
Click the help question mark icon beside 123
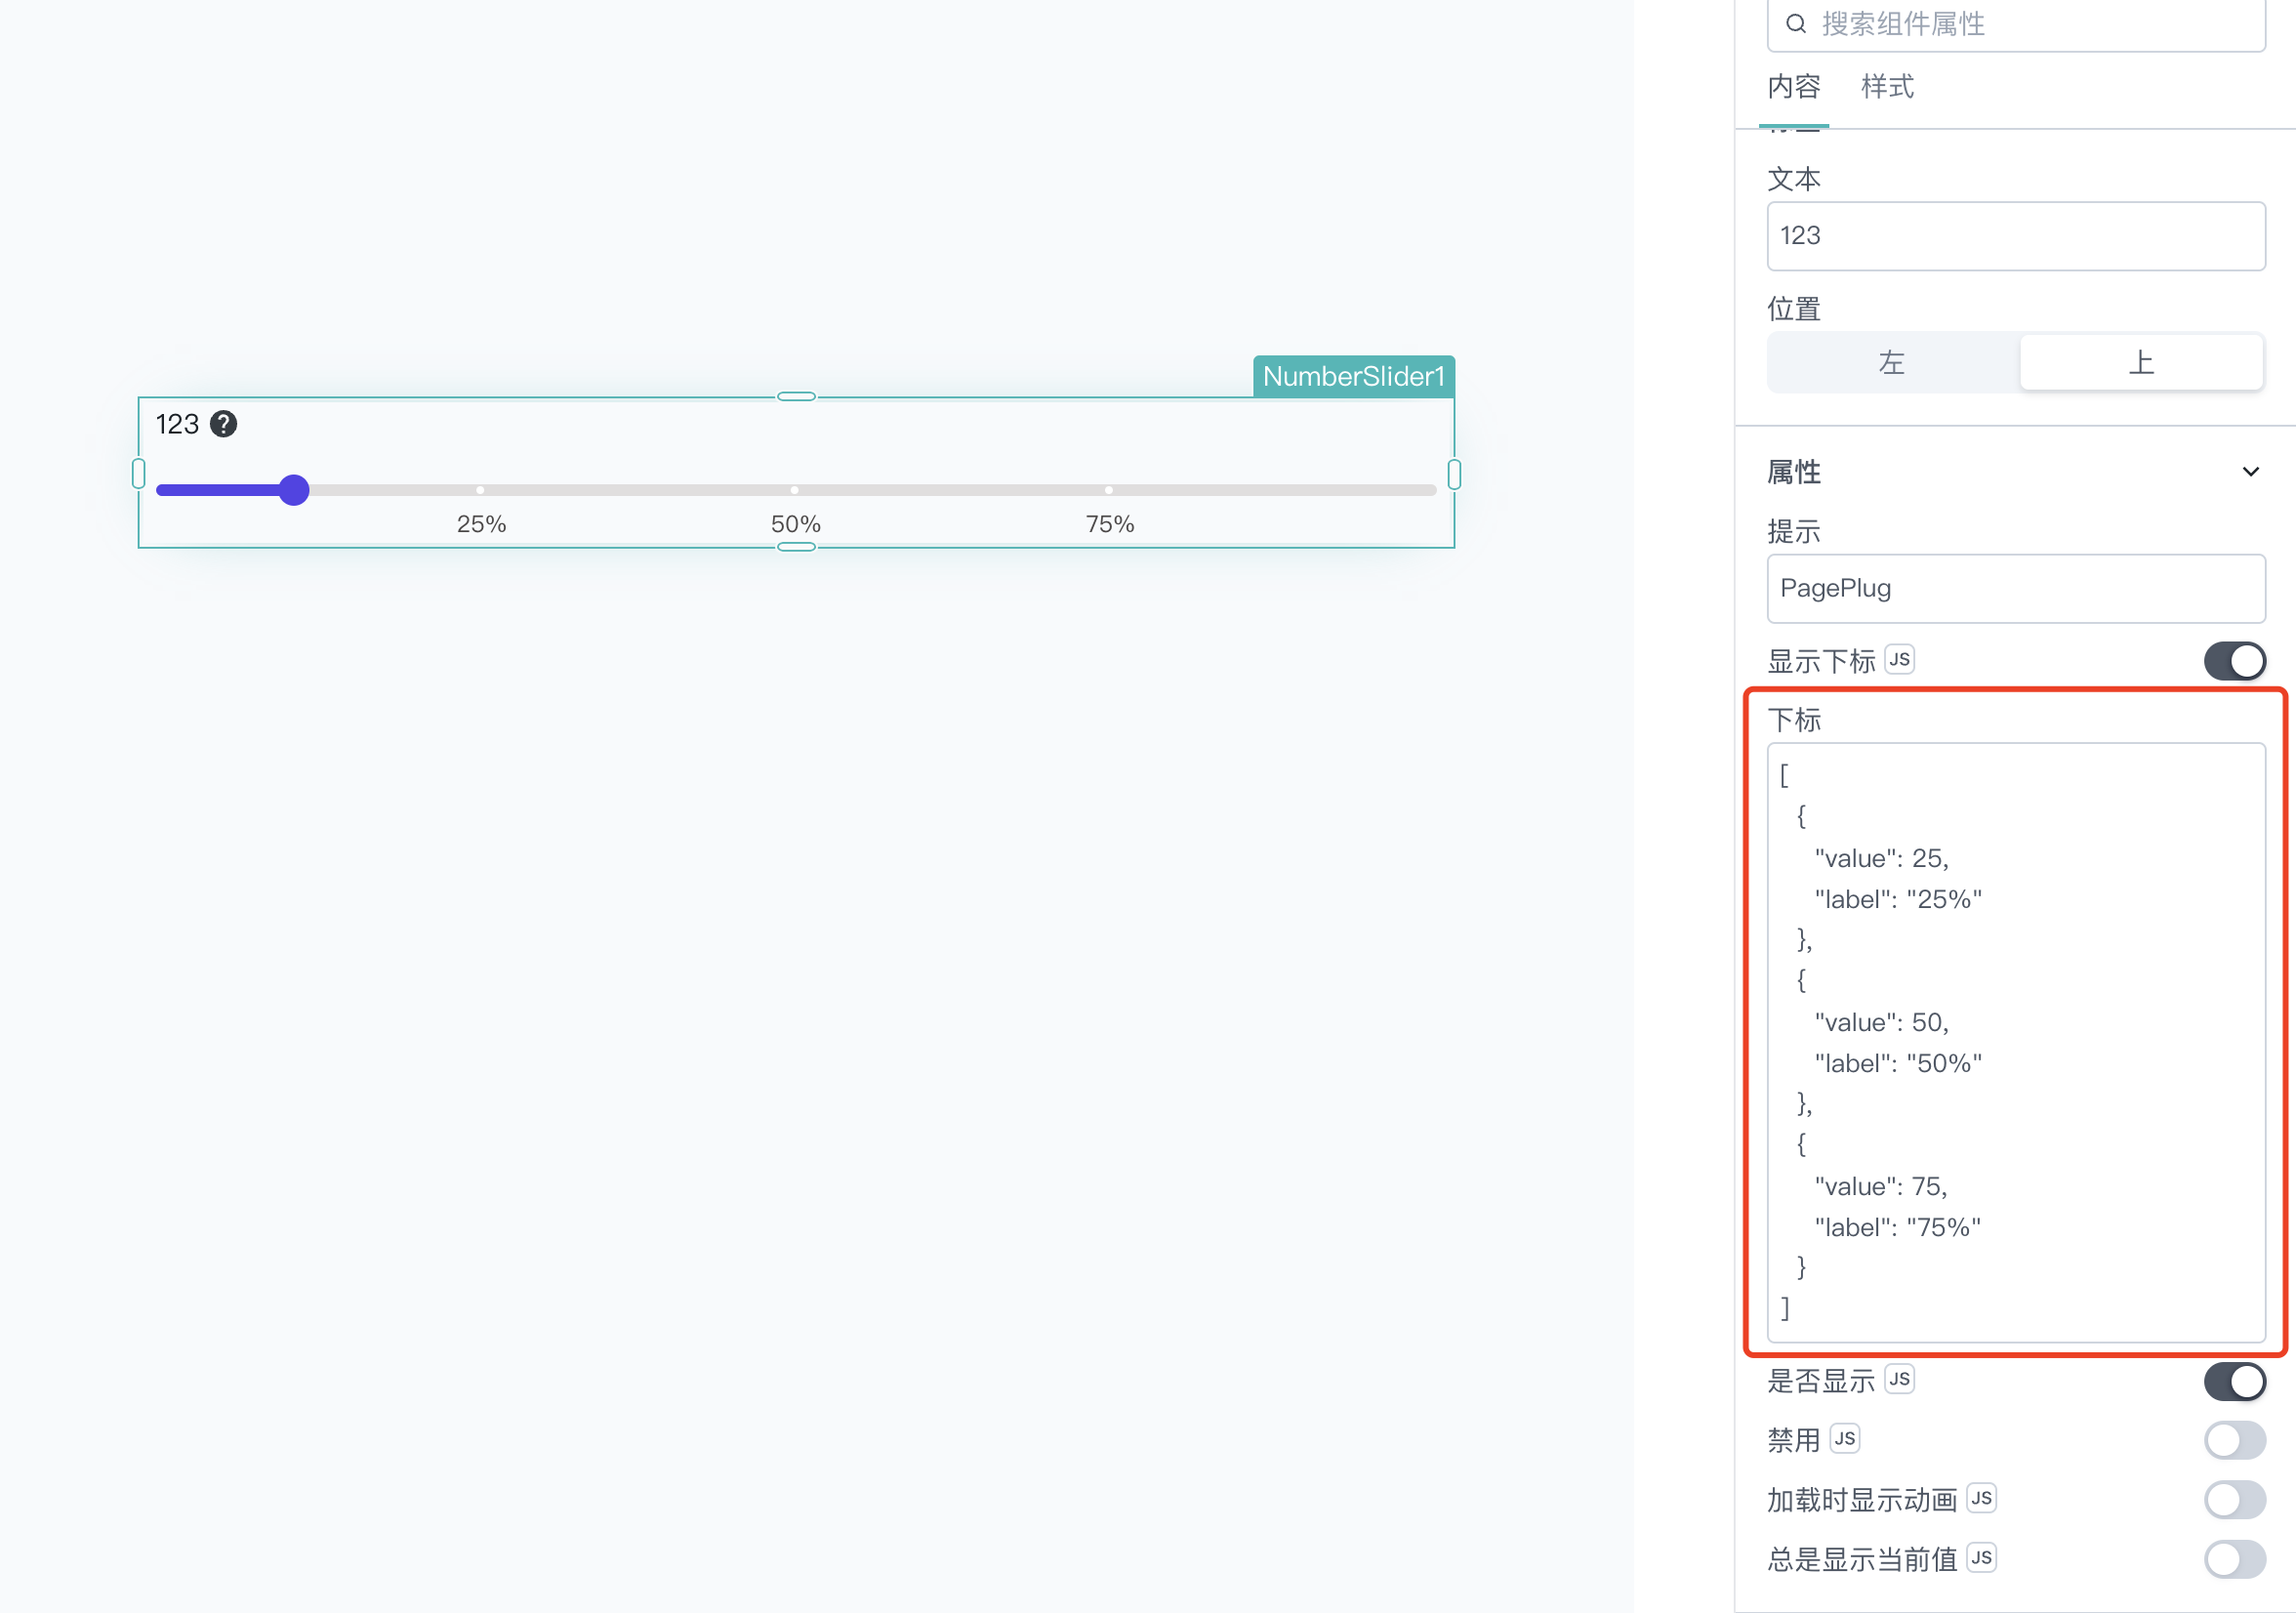tap(223, 424)
